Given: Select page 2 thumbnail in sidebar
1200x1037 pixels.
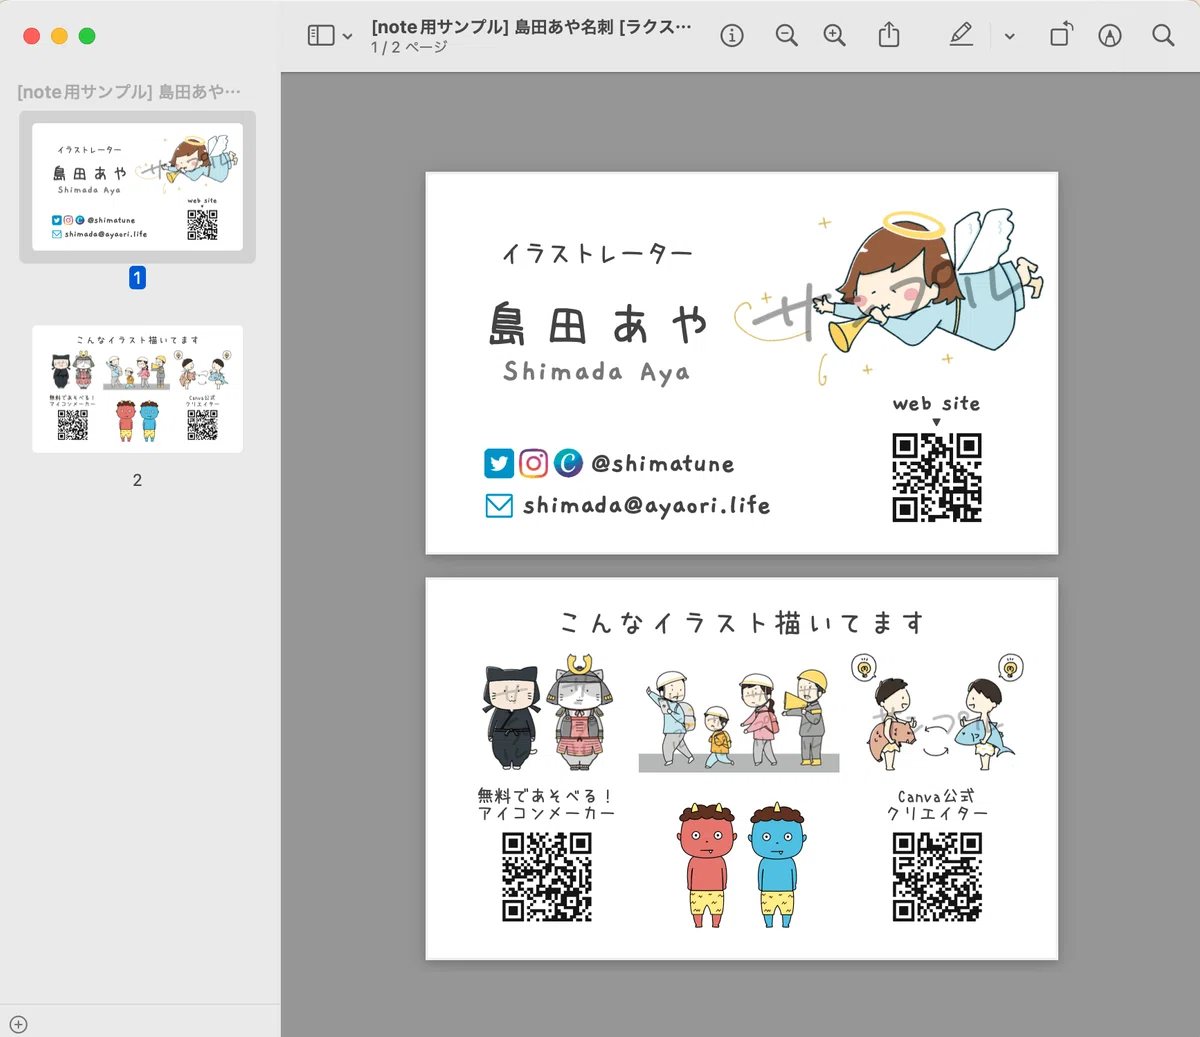Looking at the screenshot, I should [137, 389].
